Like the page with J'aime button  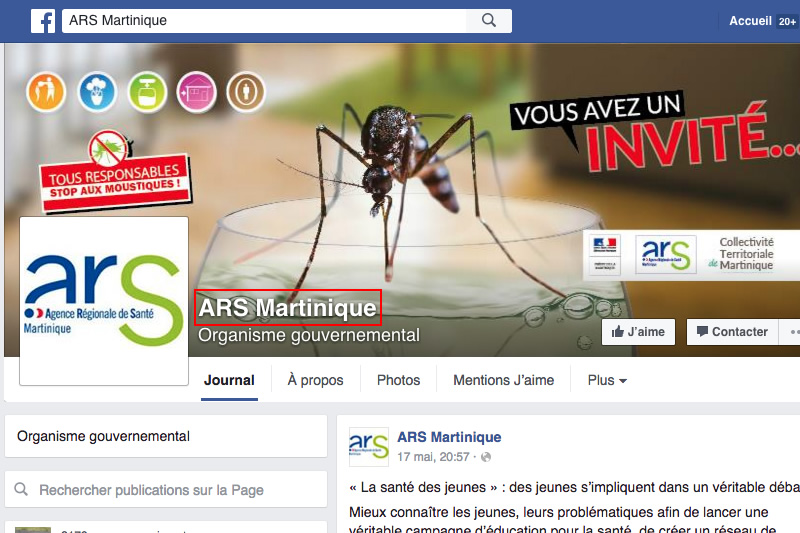(x=638, y=332)
